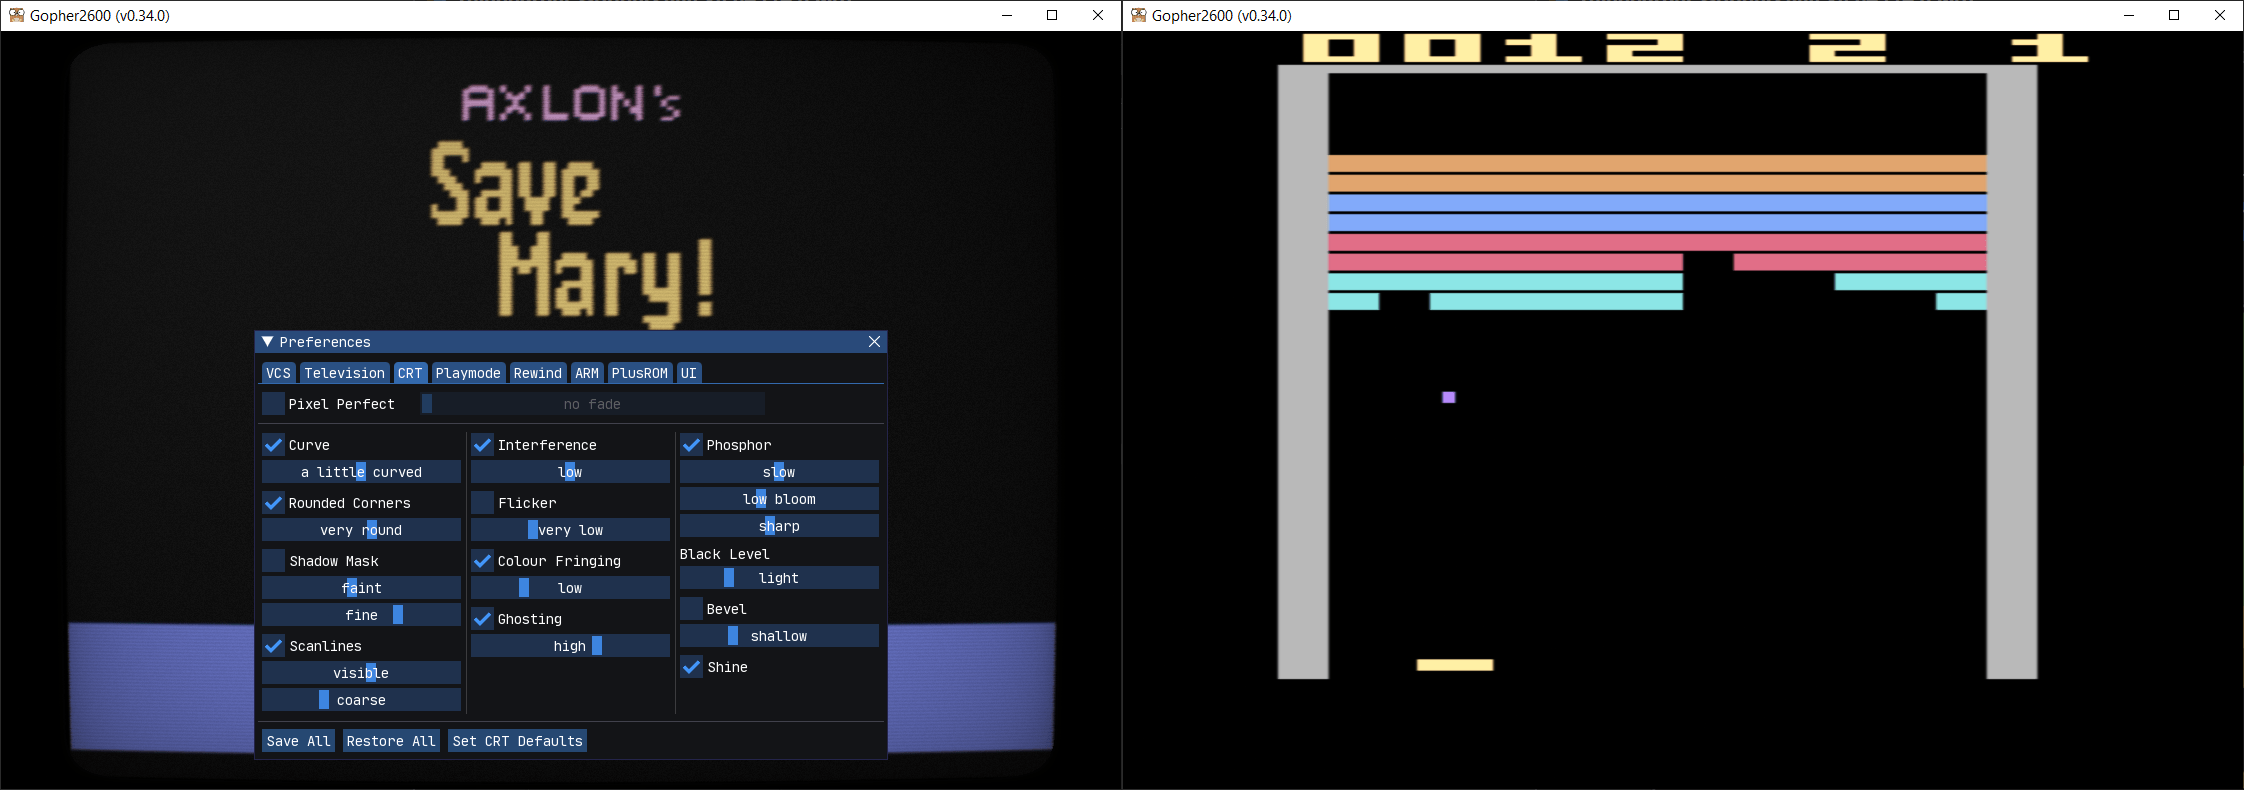Adjust the Colour Fringing 'low' slider
Screen dimensions: 2244x790
click(570, 588)
